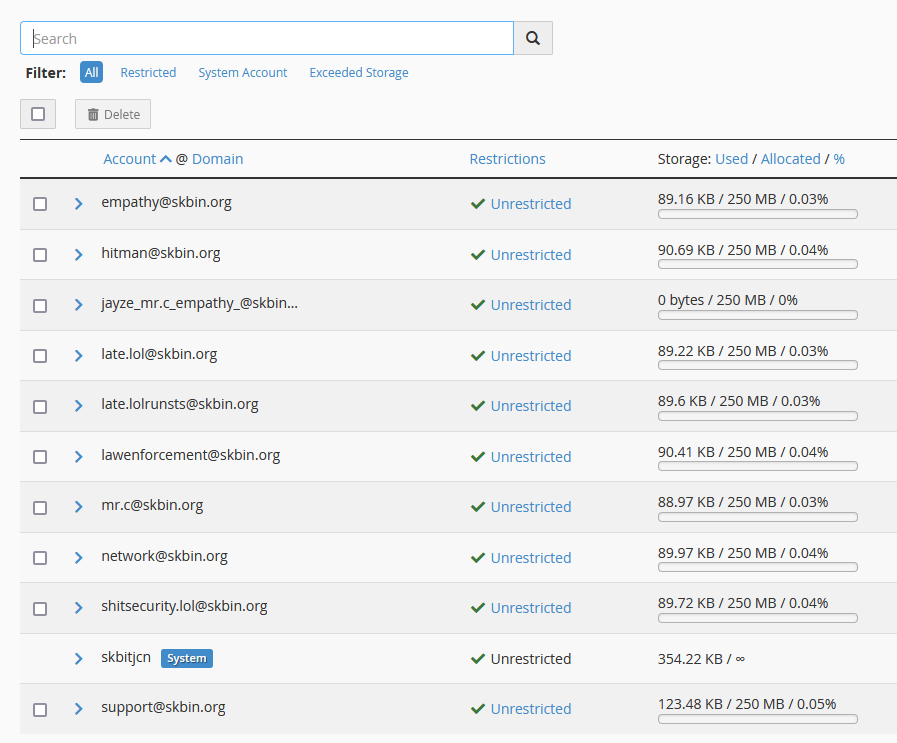Viewport: 897px width, 743px height.
Task: Filter accounts by Restricted
Action: [148, 73]
